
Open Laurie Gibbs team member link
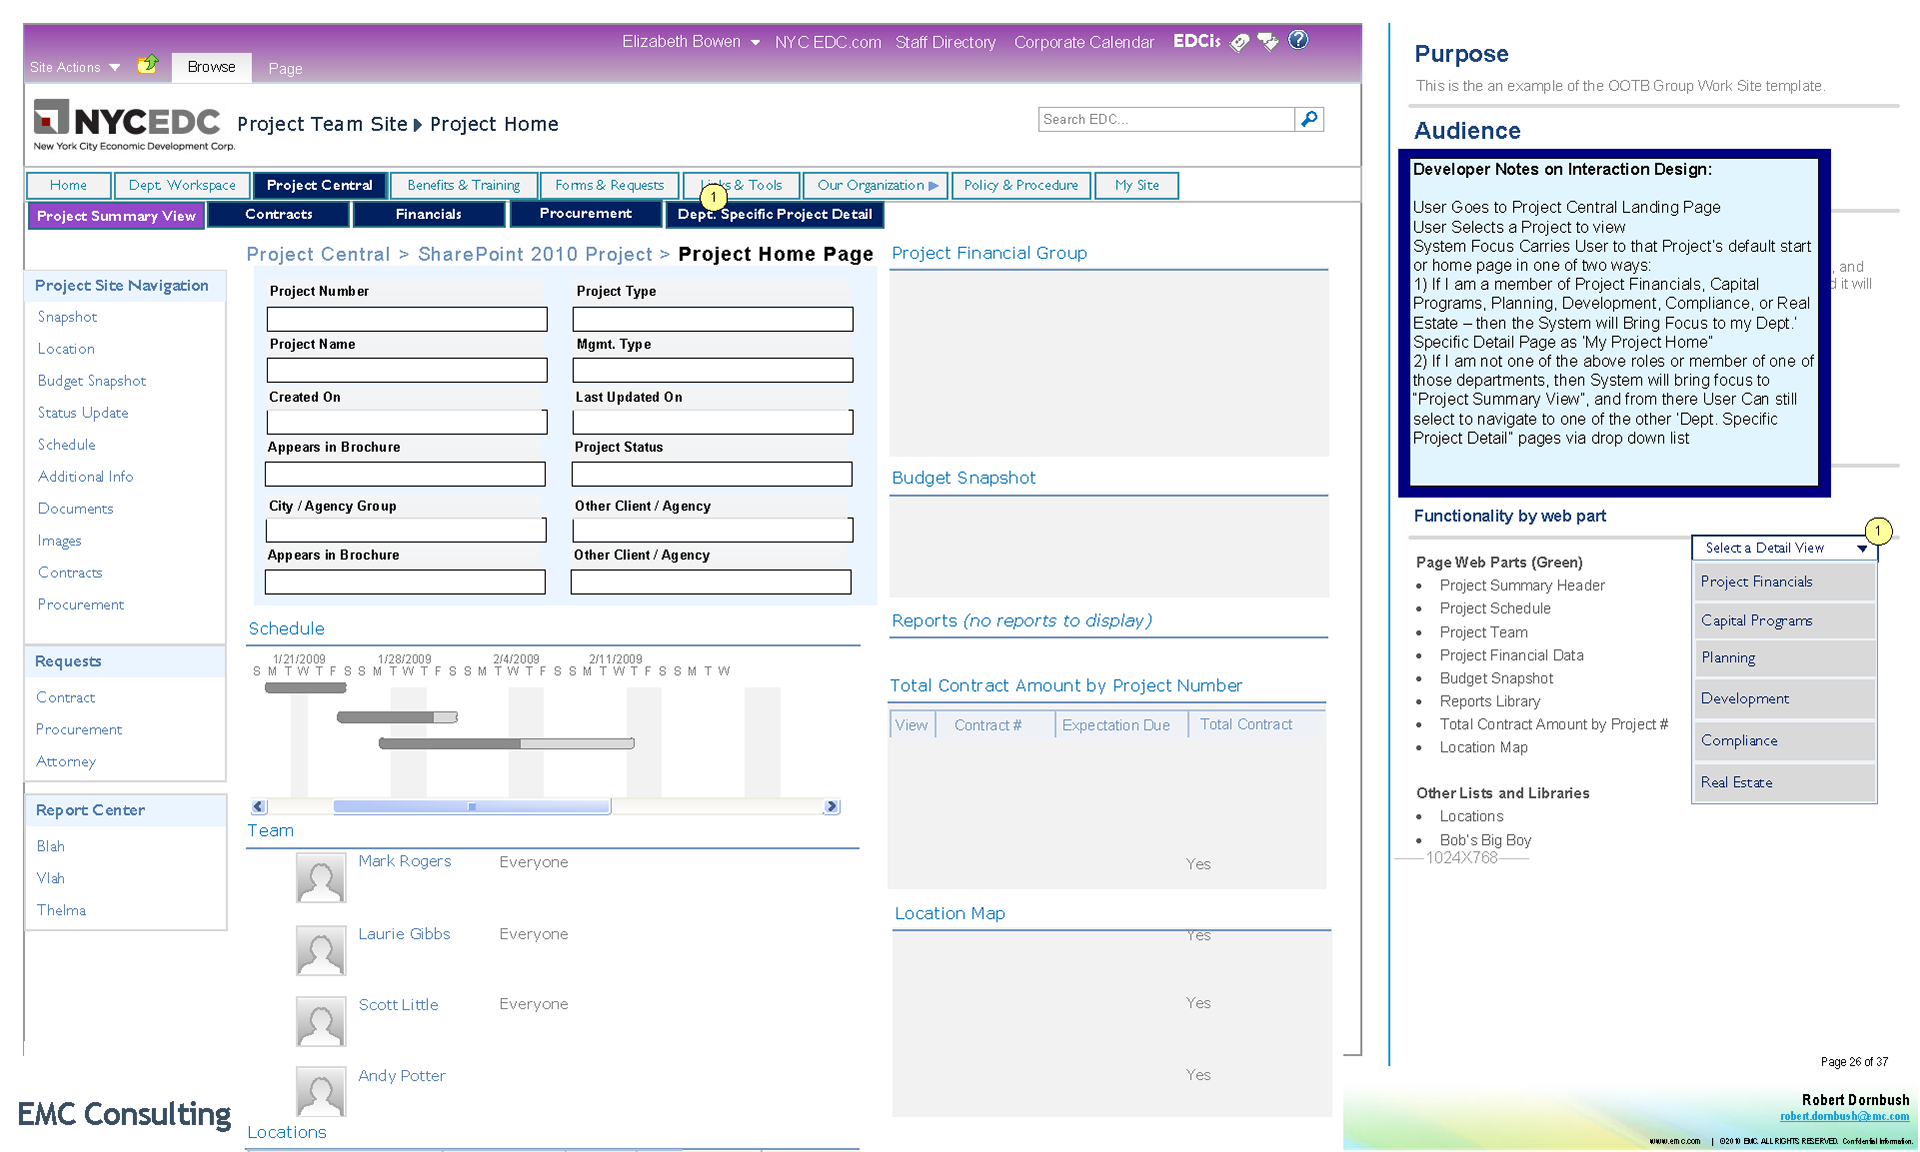(x=404, y=934)
